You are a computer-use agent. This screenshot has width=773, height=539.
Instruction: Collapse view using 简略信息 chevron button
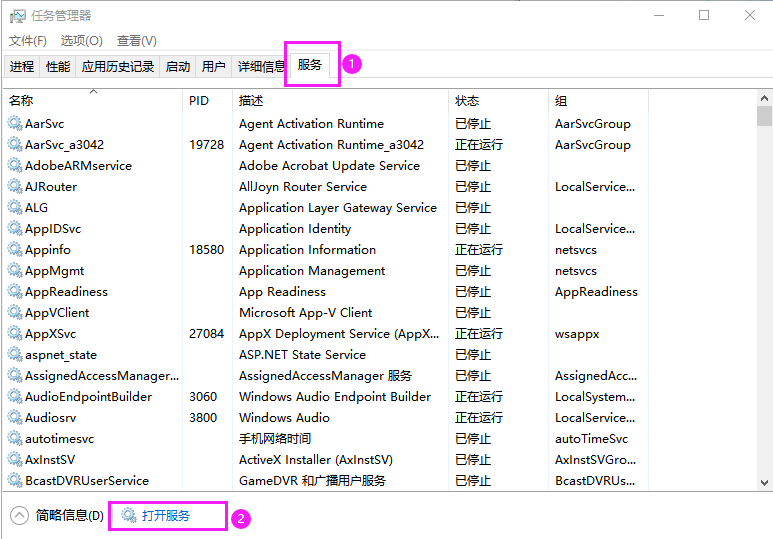tap(19, 516)
